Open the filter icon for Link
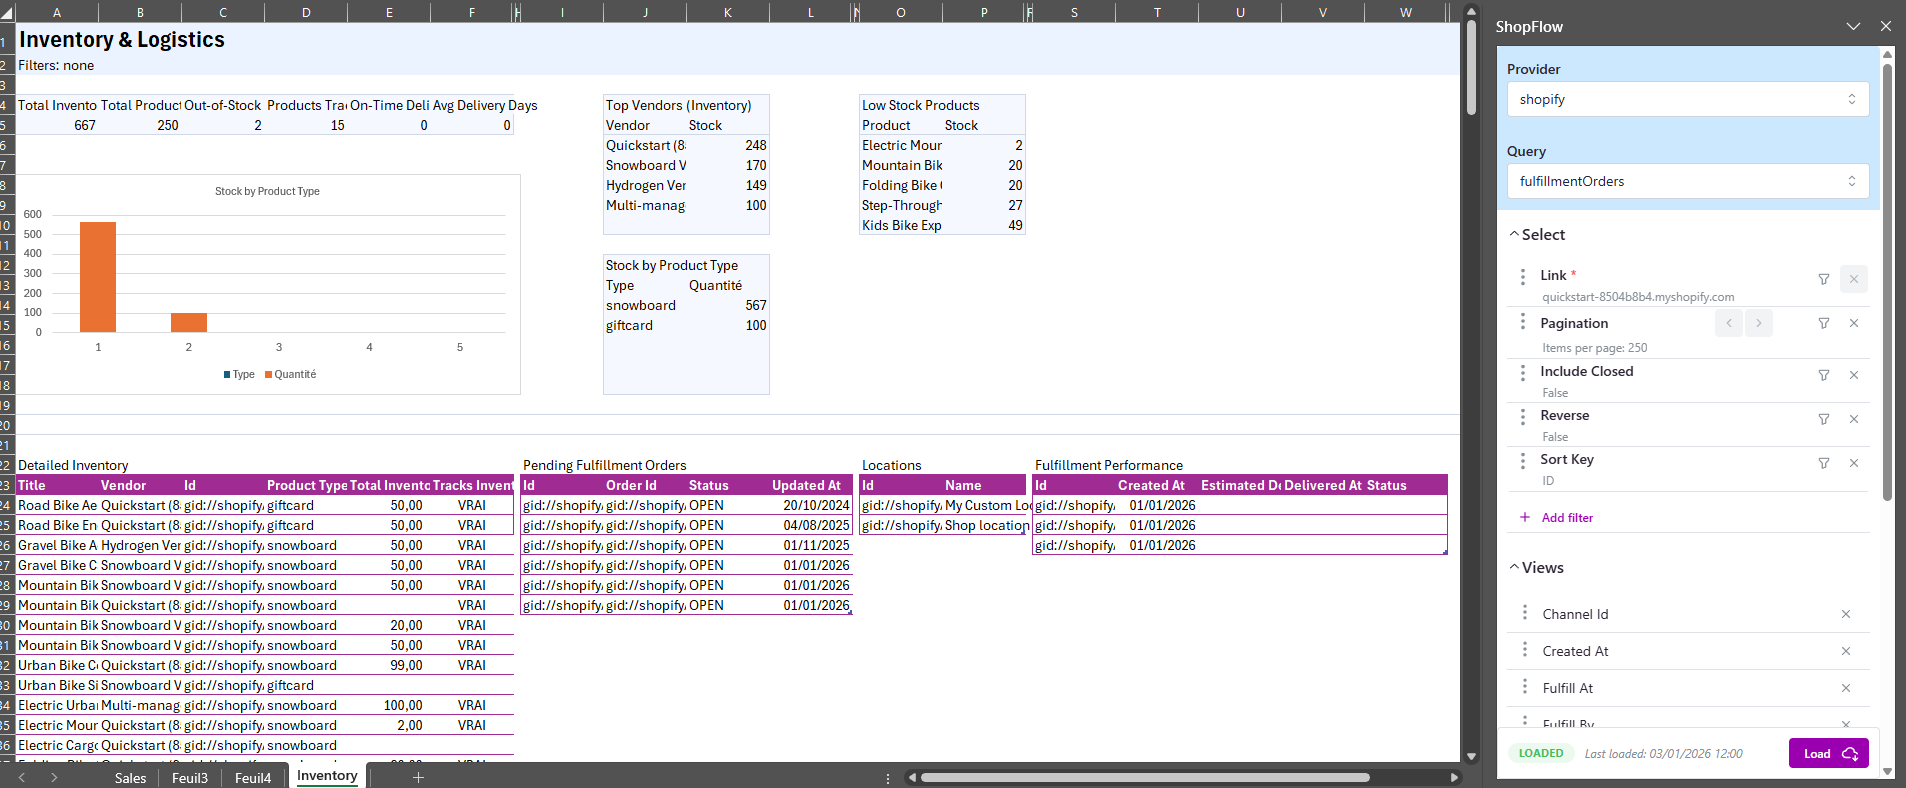The height and width of the screenshot is (788, 1906). [x=1824, y=279]
